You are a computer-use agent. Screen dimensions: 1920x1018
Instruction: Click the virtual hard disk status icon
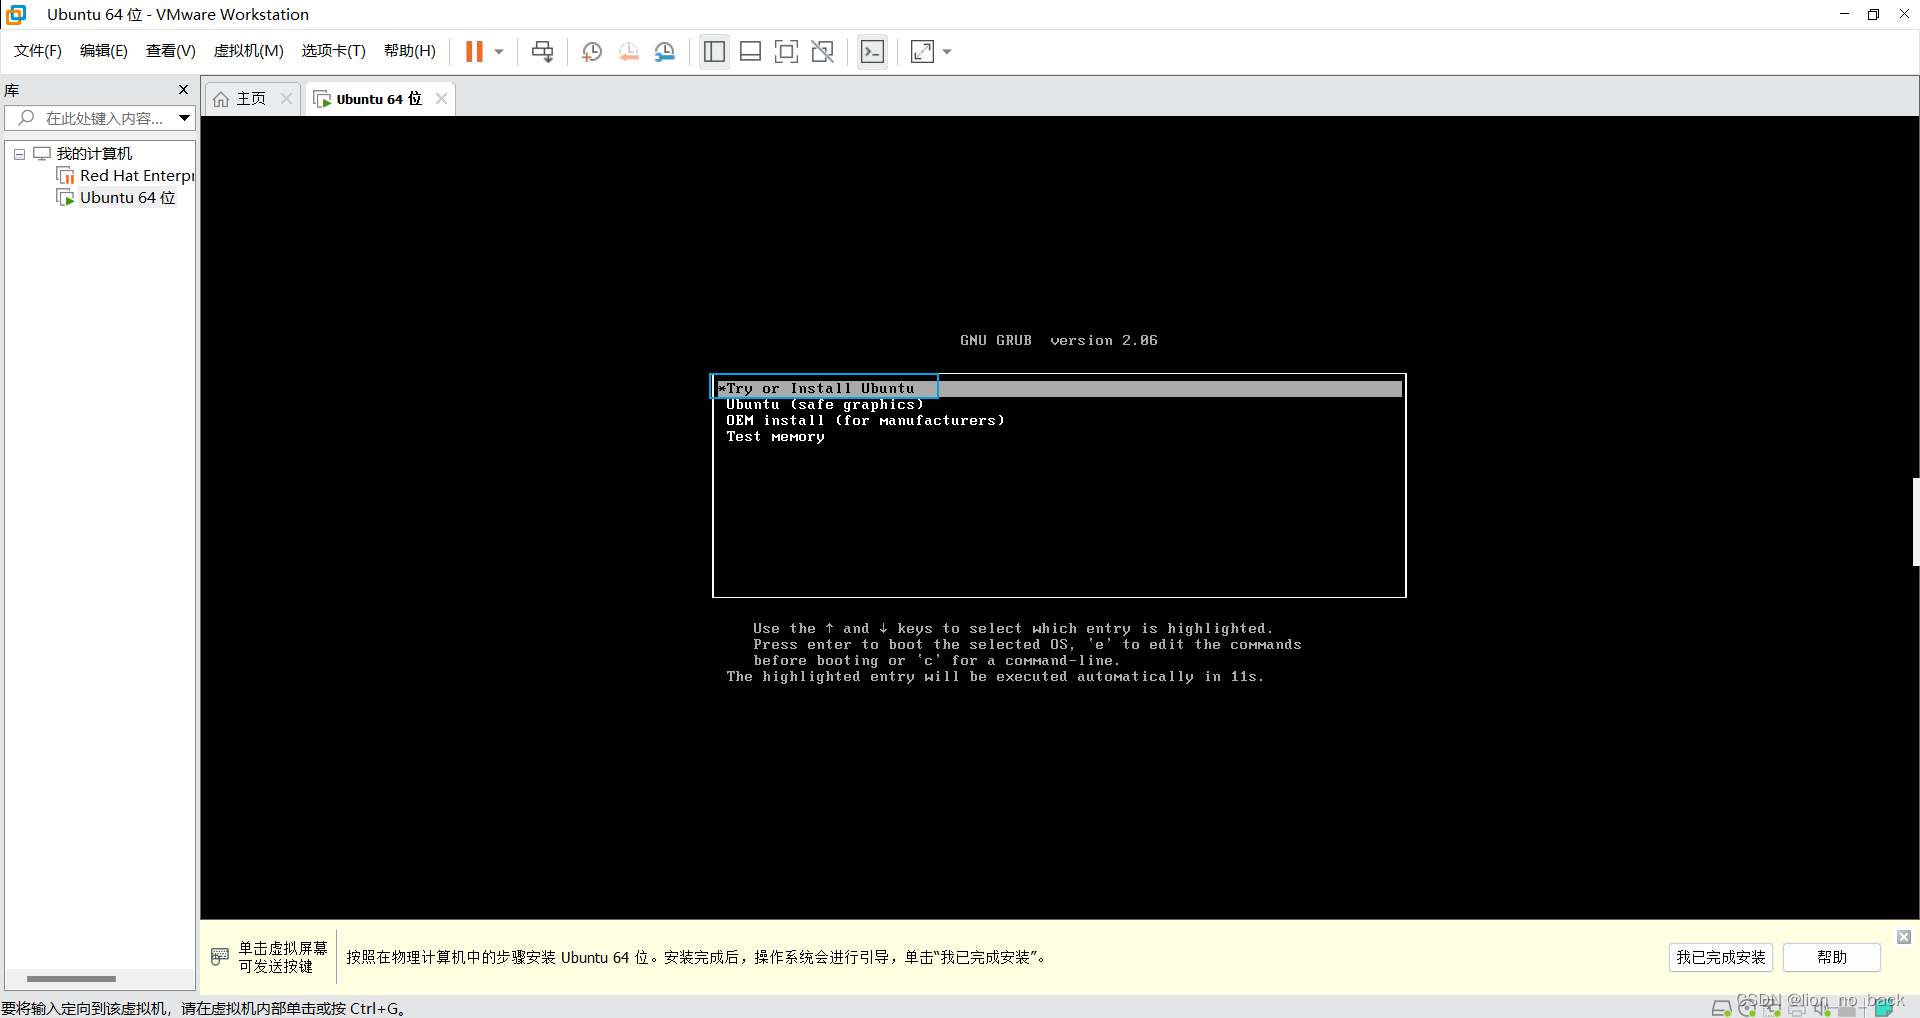click(x=1722, y=1009)
